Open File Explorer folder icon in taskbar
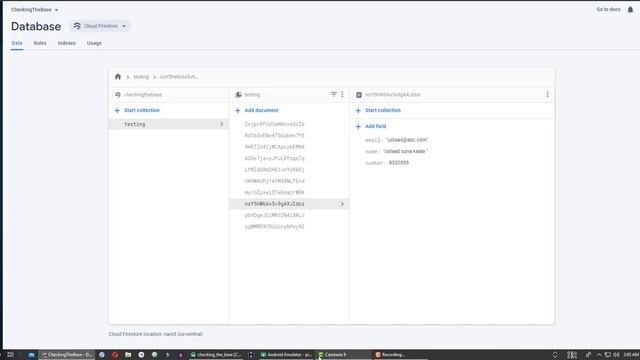 (128, 355)
